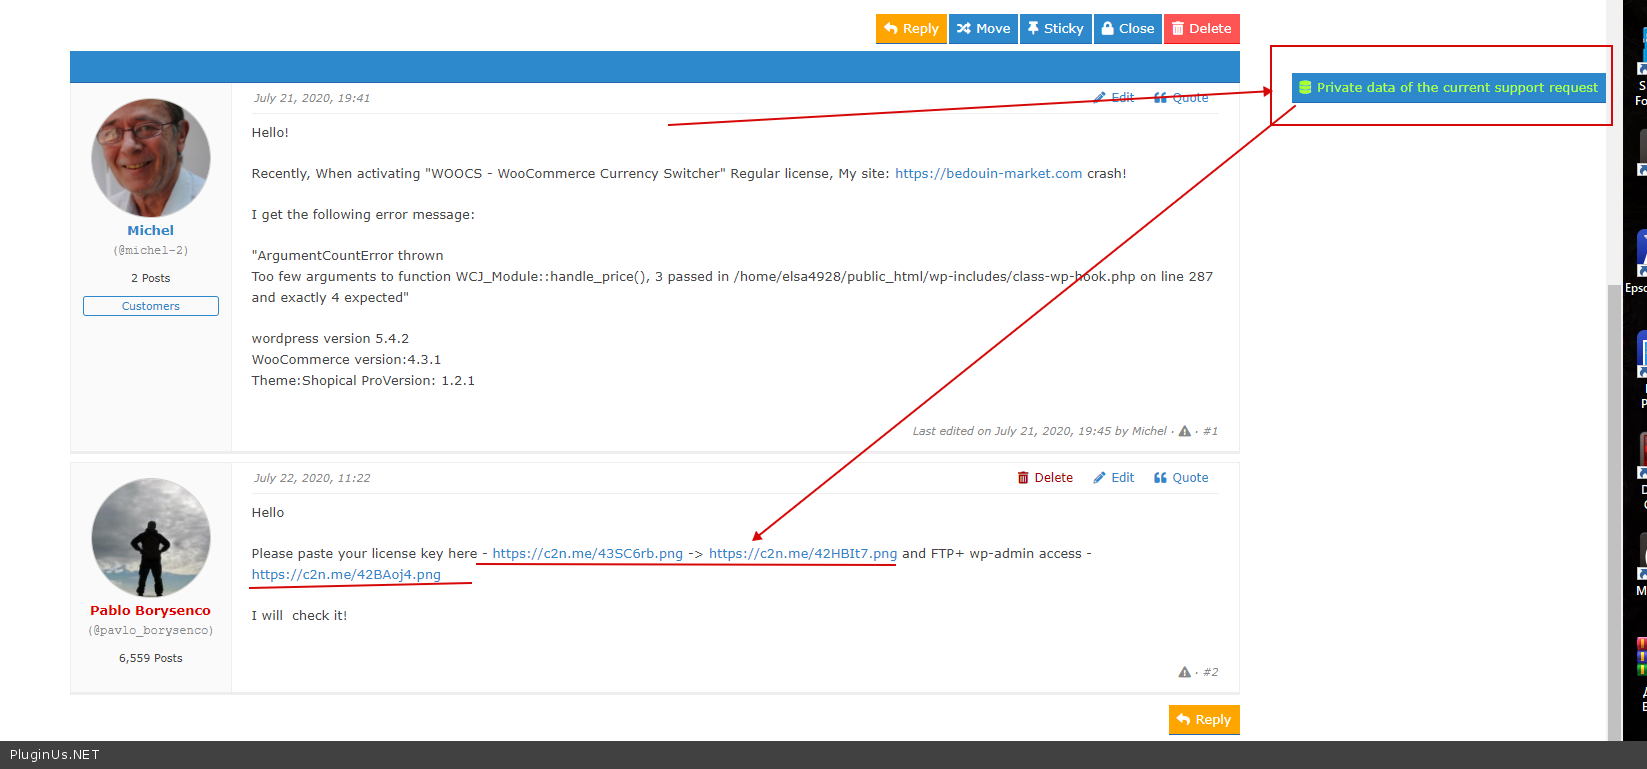Click the orange Reply button at top
Viewport: 1647px width, 769px height.
(x=911, y=29)
